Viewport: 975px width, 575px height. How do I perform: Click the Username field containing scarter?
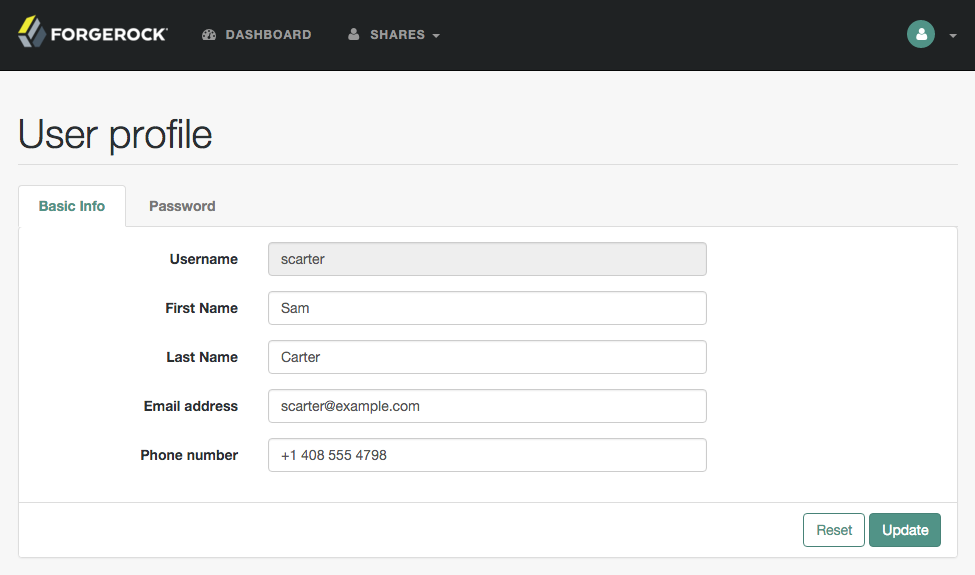coord(487,259)
